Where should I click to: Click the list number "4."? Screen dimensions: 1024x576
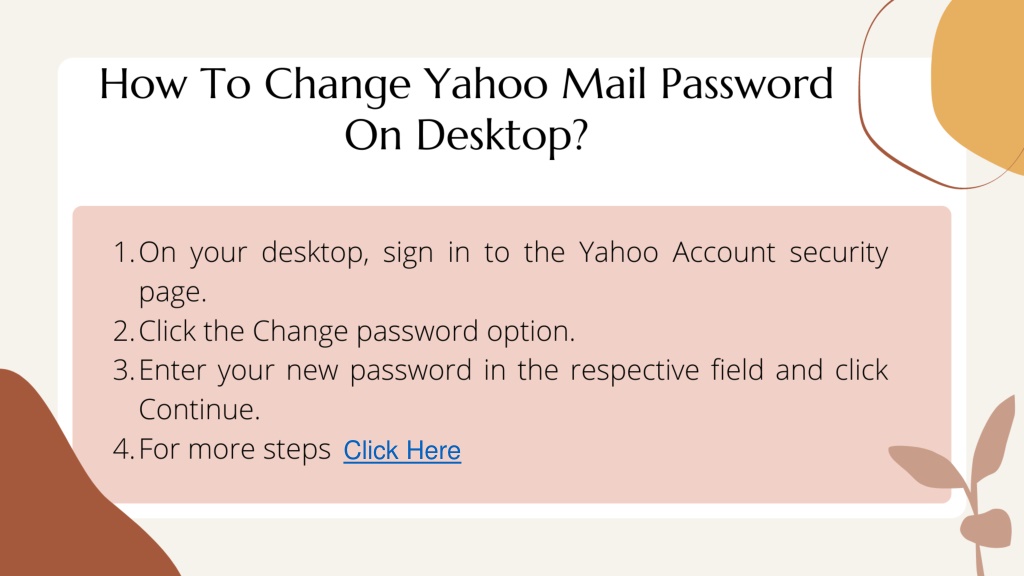click(124, 449)
